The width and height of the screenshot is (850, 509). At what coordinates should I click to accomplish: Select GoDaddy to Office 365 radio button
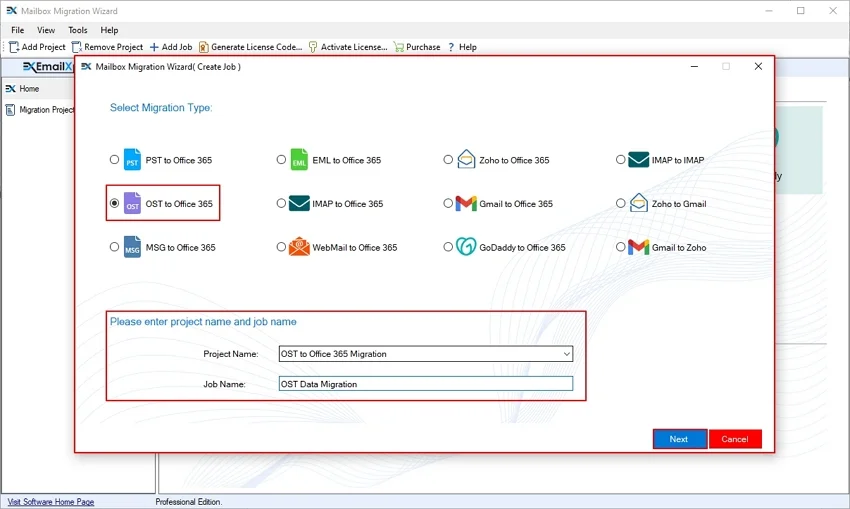(x=448, y=247)
